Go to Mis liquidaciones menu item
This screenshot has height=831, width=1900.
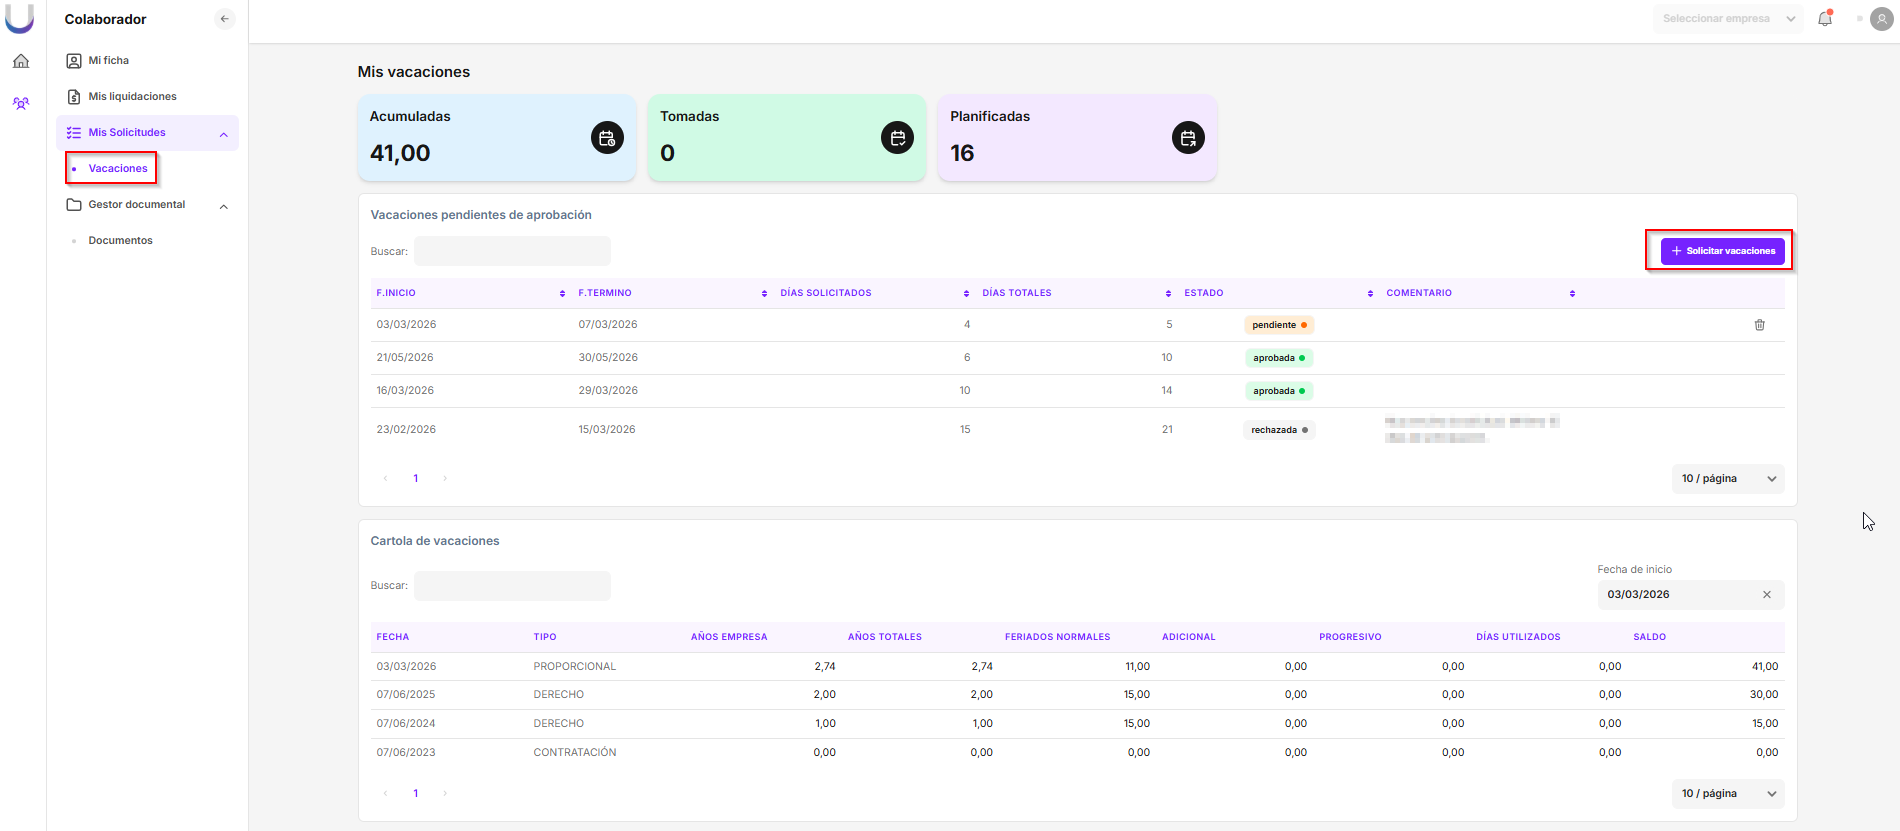(132, 97)
